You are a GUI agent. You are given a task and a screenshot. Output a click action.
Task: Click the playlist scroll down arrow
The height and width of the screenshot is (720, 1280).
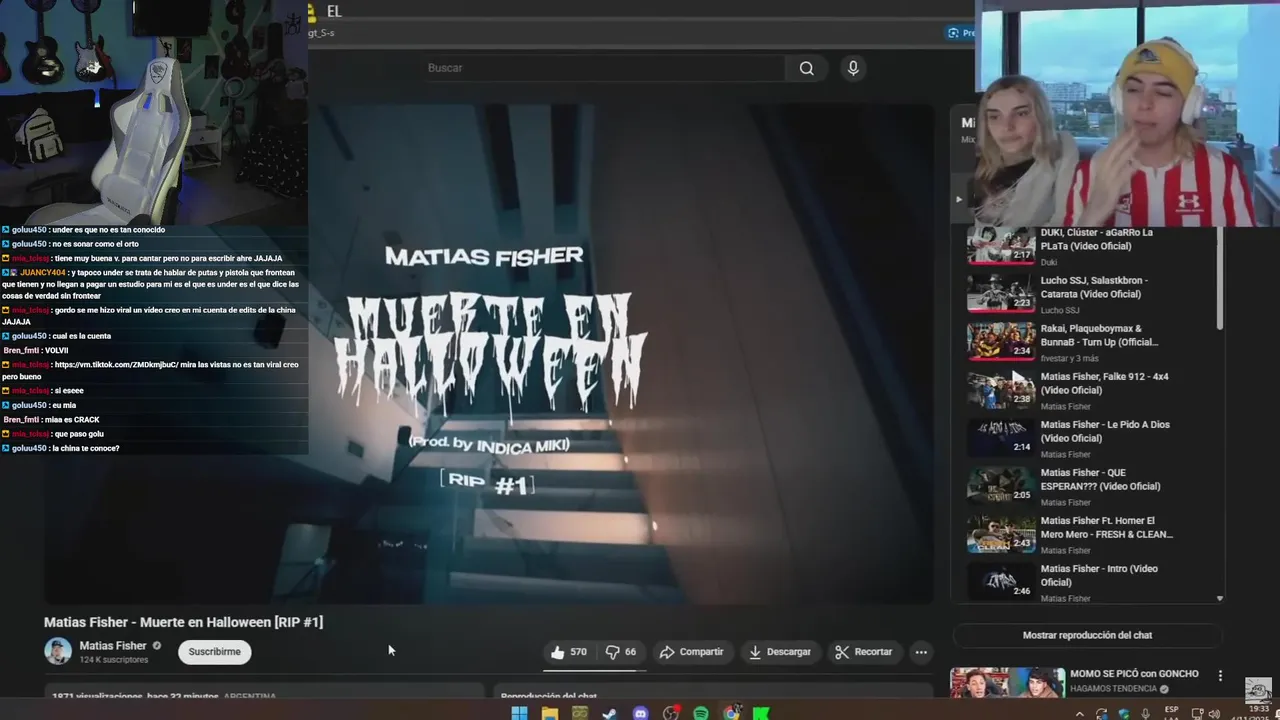point(1219,598)
